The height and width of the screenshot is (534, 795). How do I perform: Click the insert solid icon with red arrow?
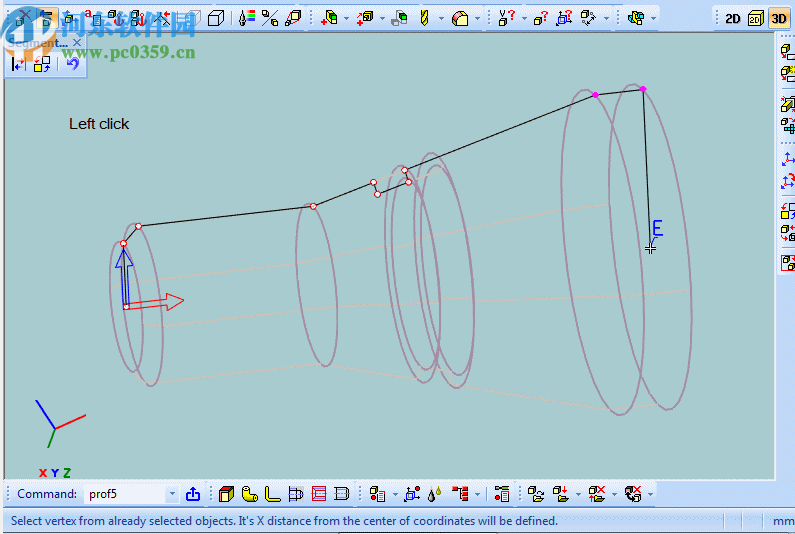click(x=365, y=19)
